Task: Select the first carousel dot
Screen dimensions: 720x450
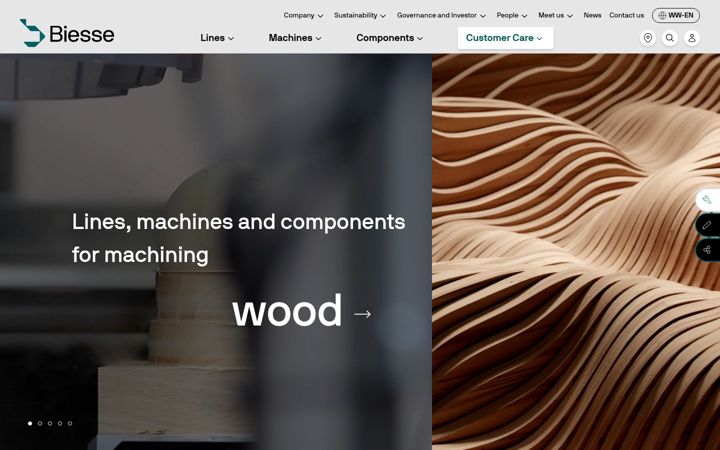Action: pos(30,423)
